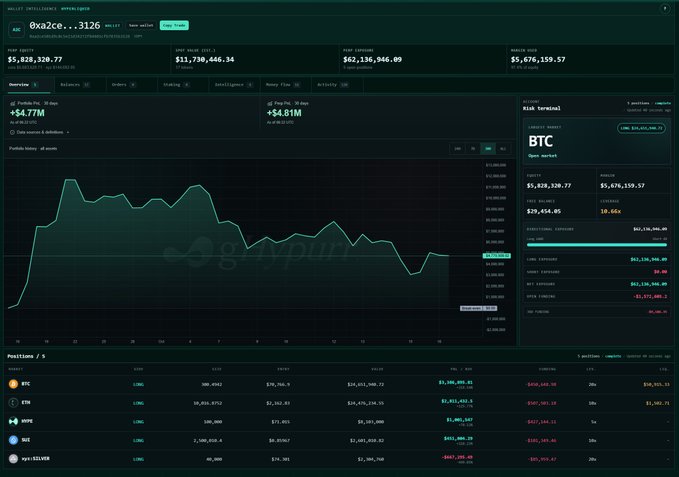Switch to the Balances tab
The height and width of the screenshot is (477, 679).
[x=80, y=85]
